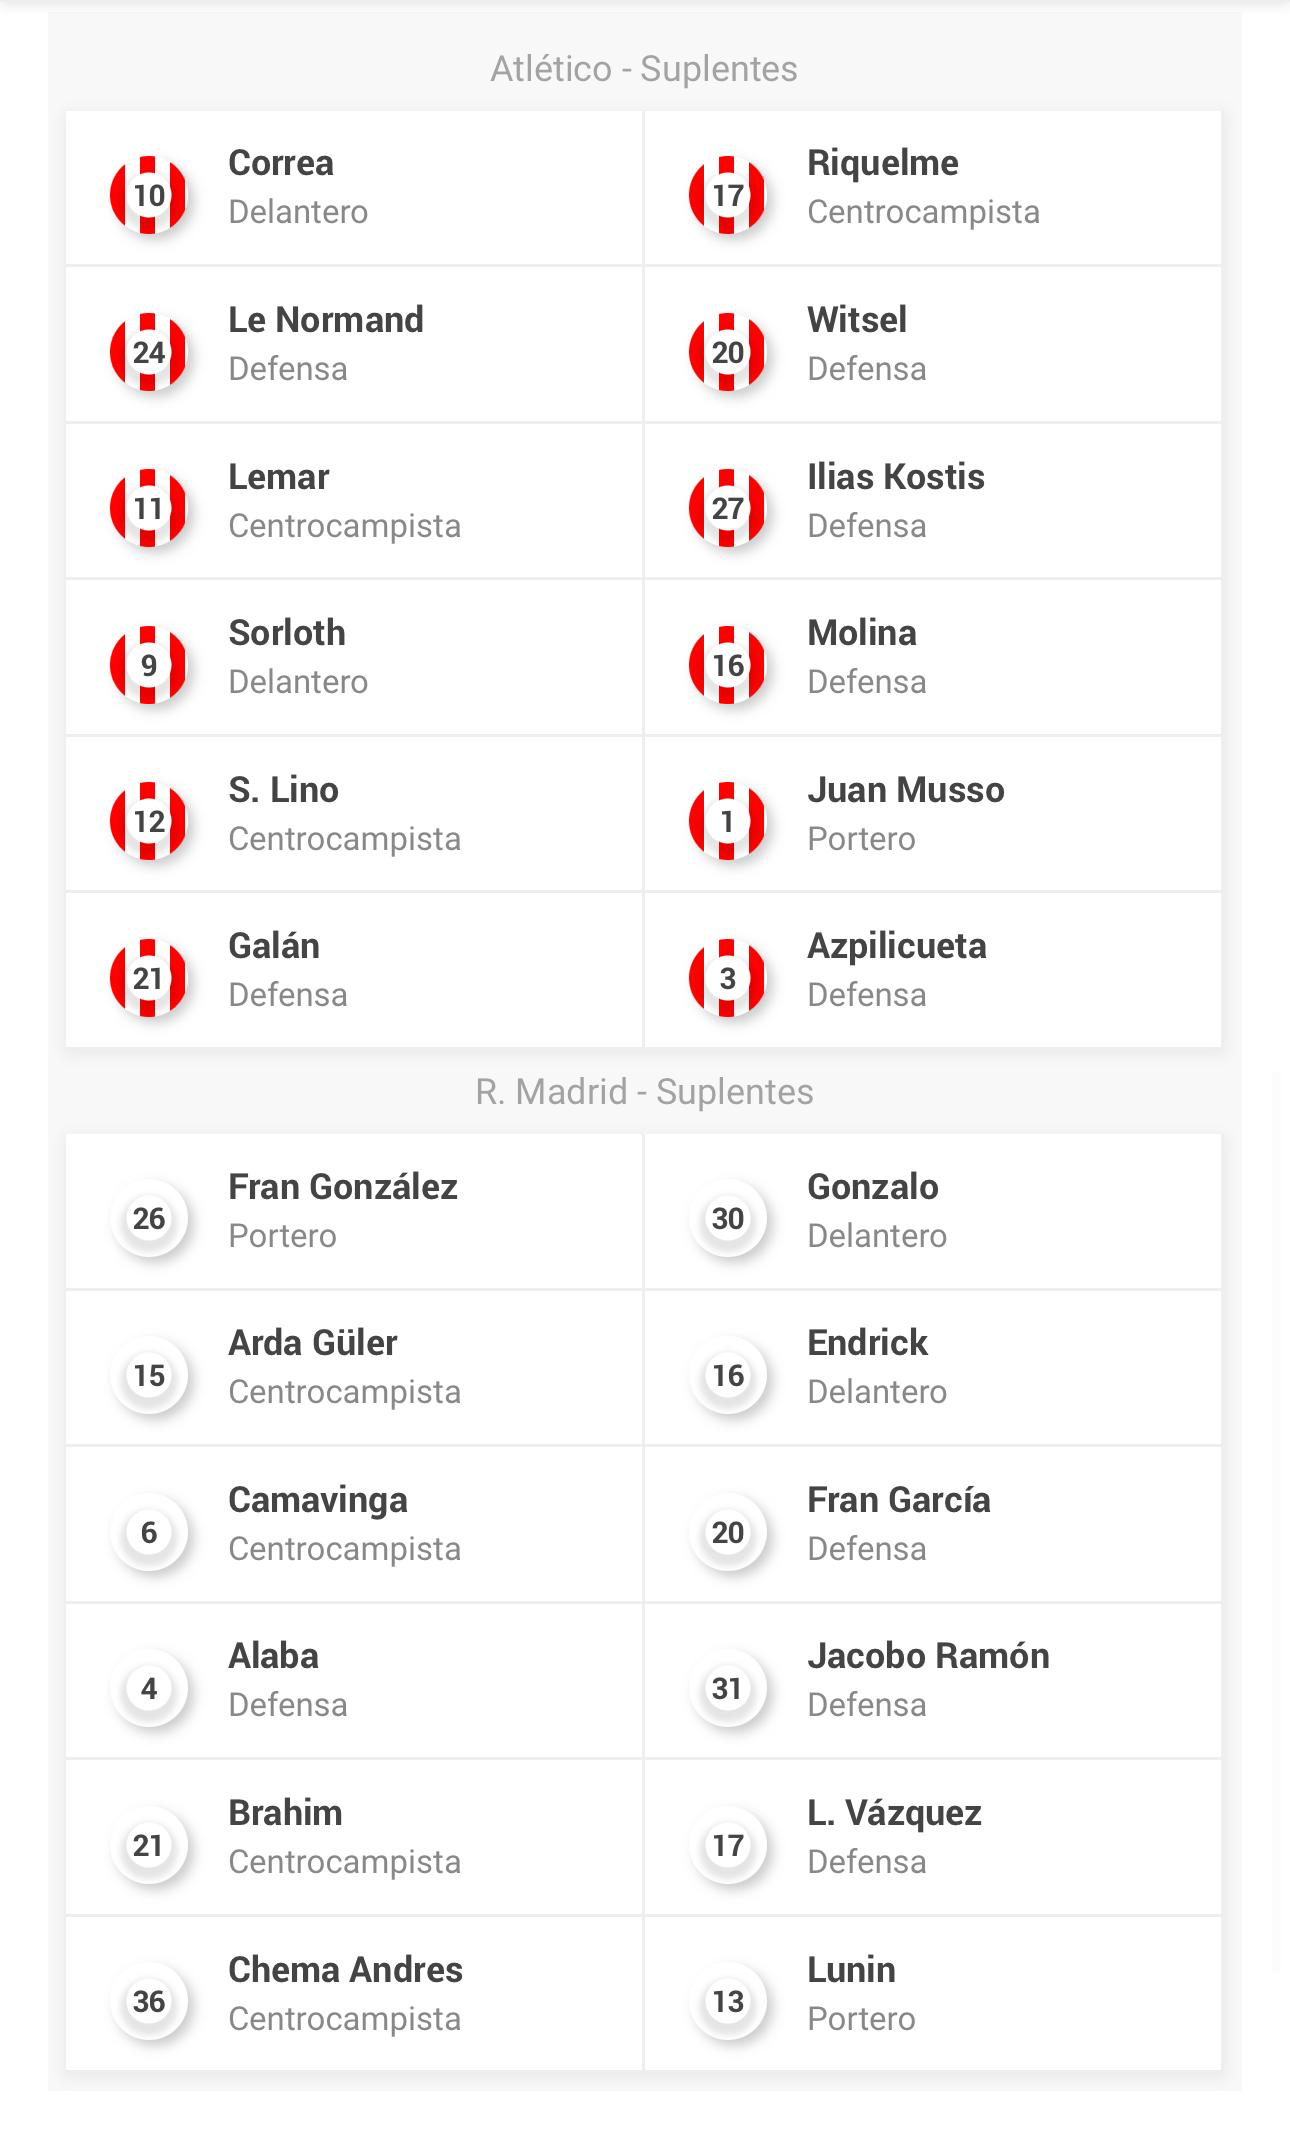
Task: Tap Fran González's number 26 white badge
Action: pos(149,1218)
